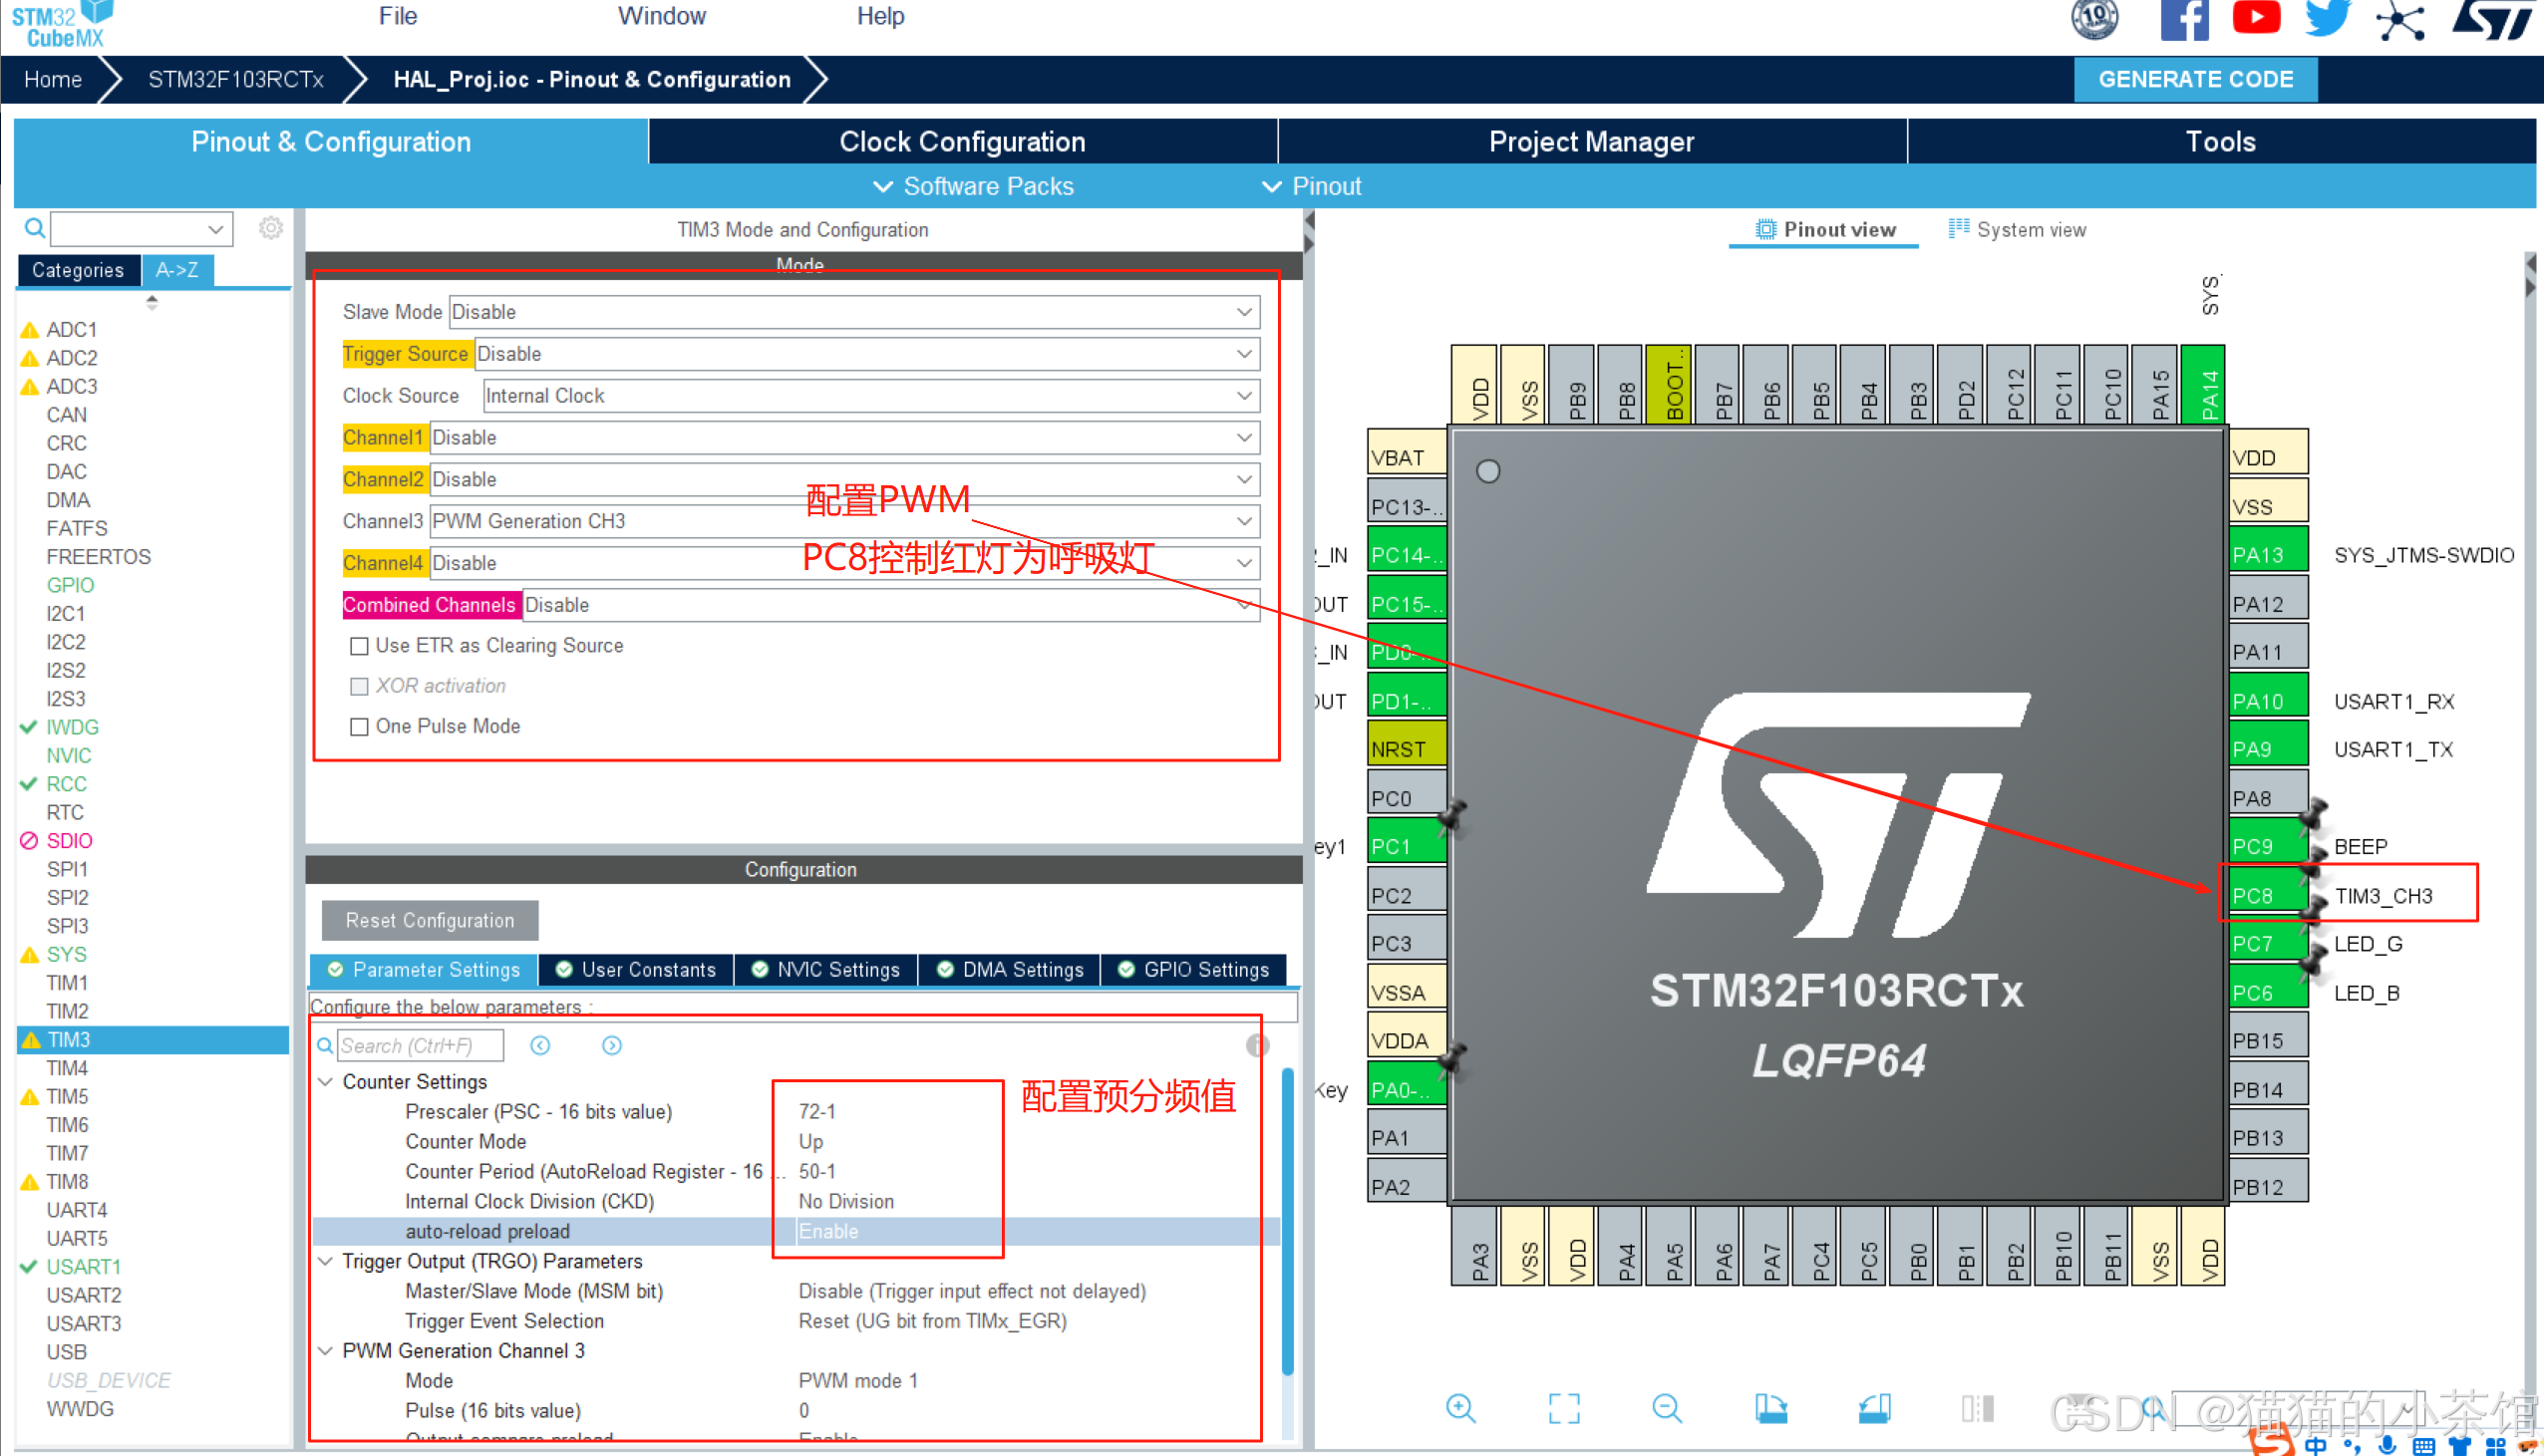Go to next parameter search result
The height and width of the screenshot is (1456, 2544).
612,1045
